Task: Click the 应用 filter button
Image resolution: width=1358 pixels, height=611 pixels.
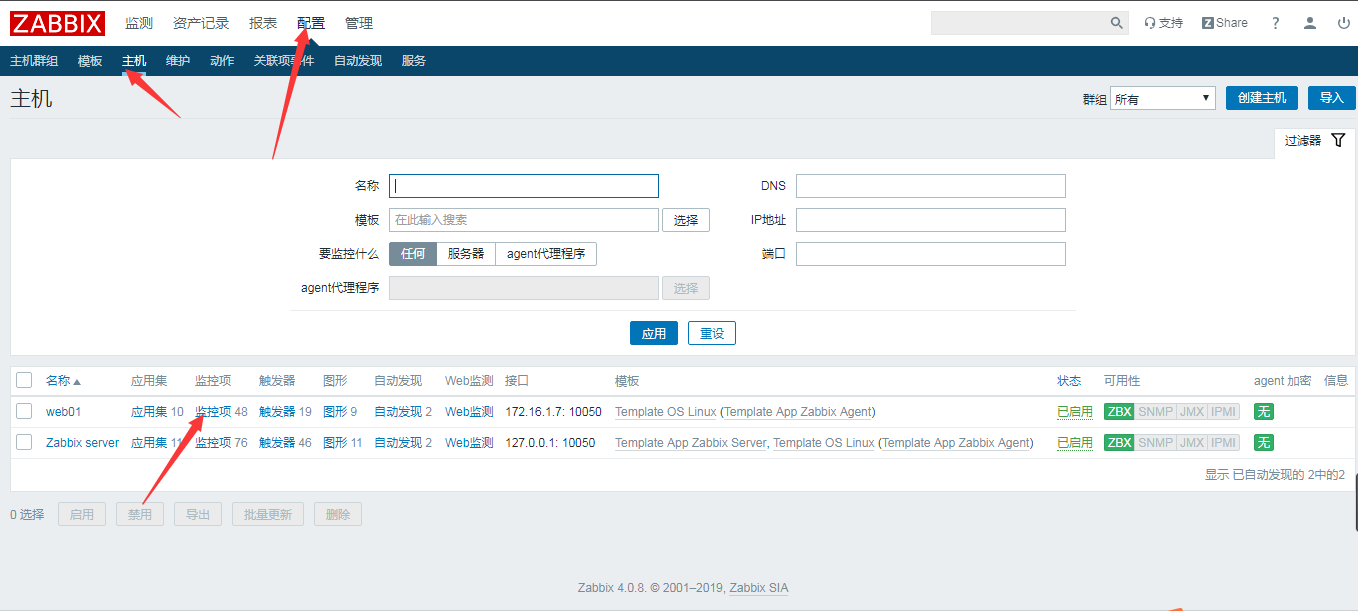Action: (654, 333)
